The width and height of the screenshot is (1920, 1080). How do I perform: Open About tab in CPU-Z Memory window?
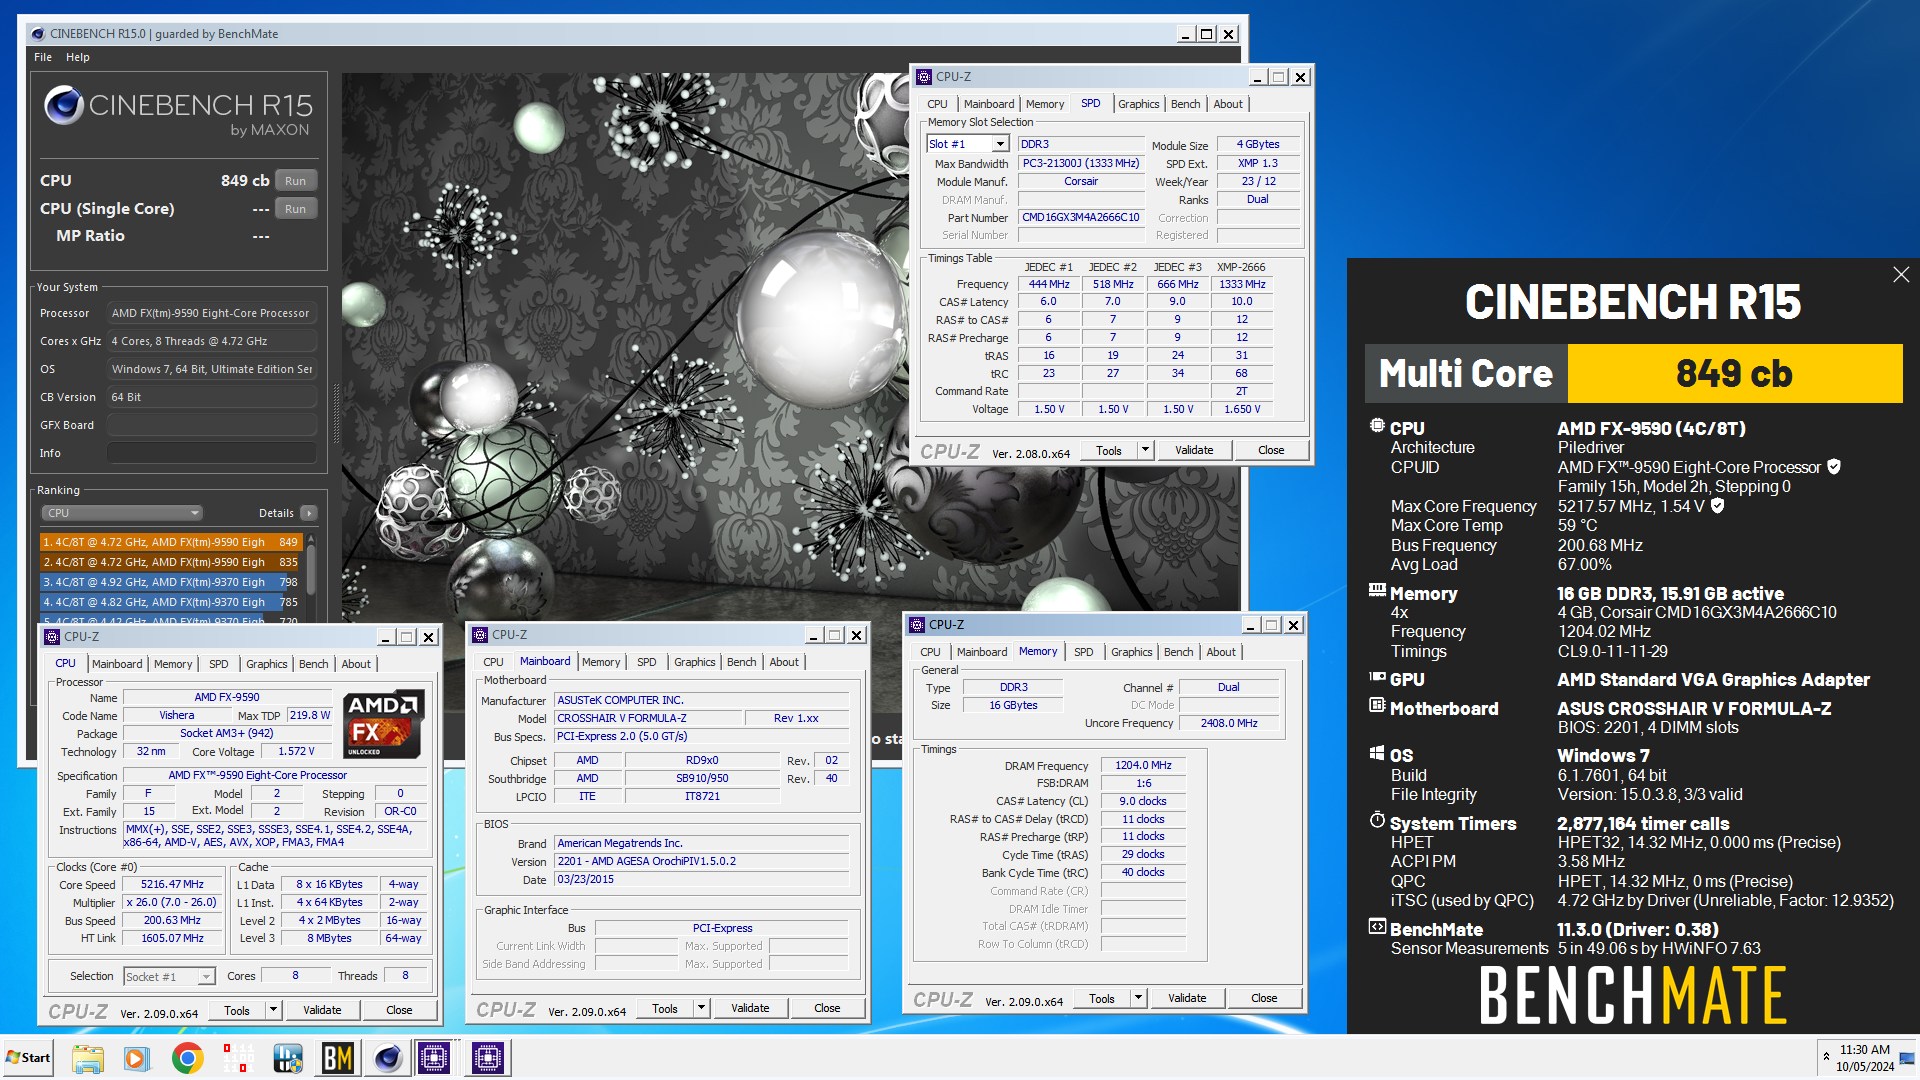1221,652
